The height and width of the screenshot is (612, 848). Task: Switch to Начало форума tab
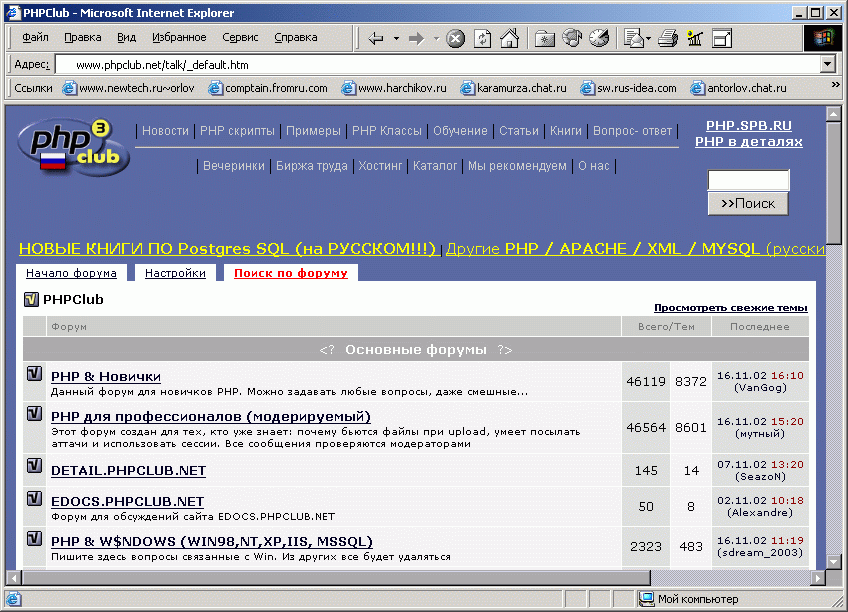(71, 273)
